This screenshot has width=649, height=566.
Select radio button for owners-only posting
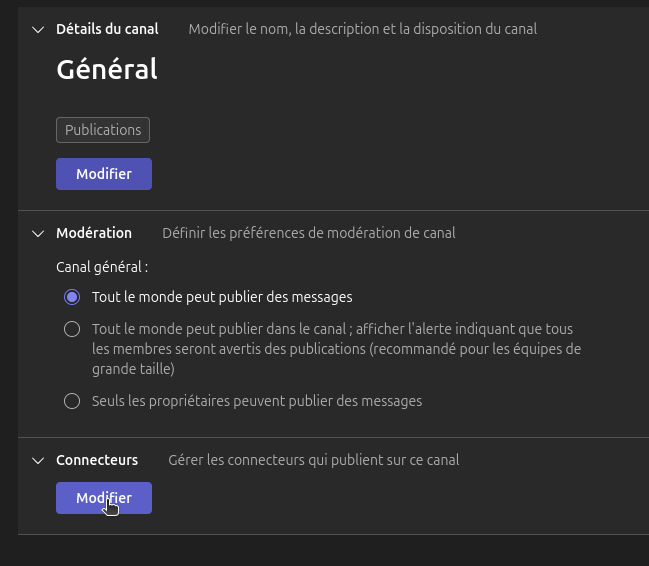click(72, 401)
